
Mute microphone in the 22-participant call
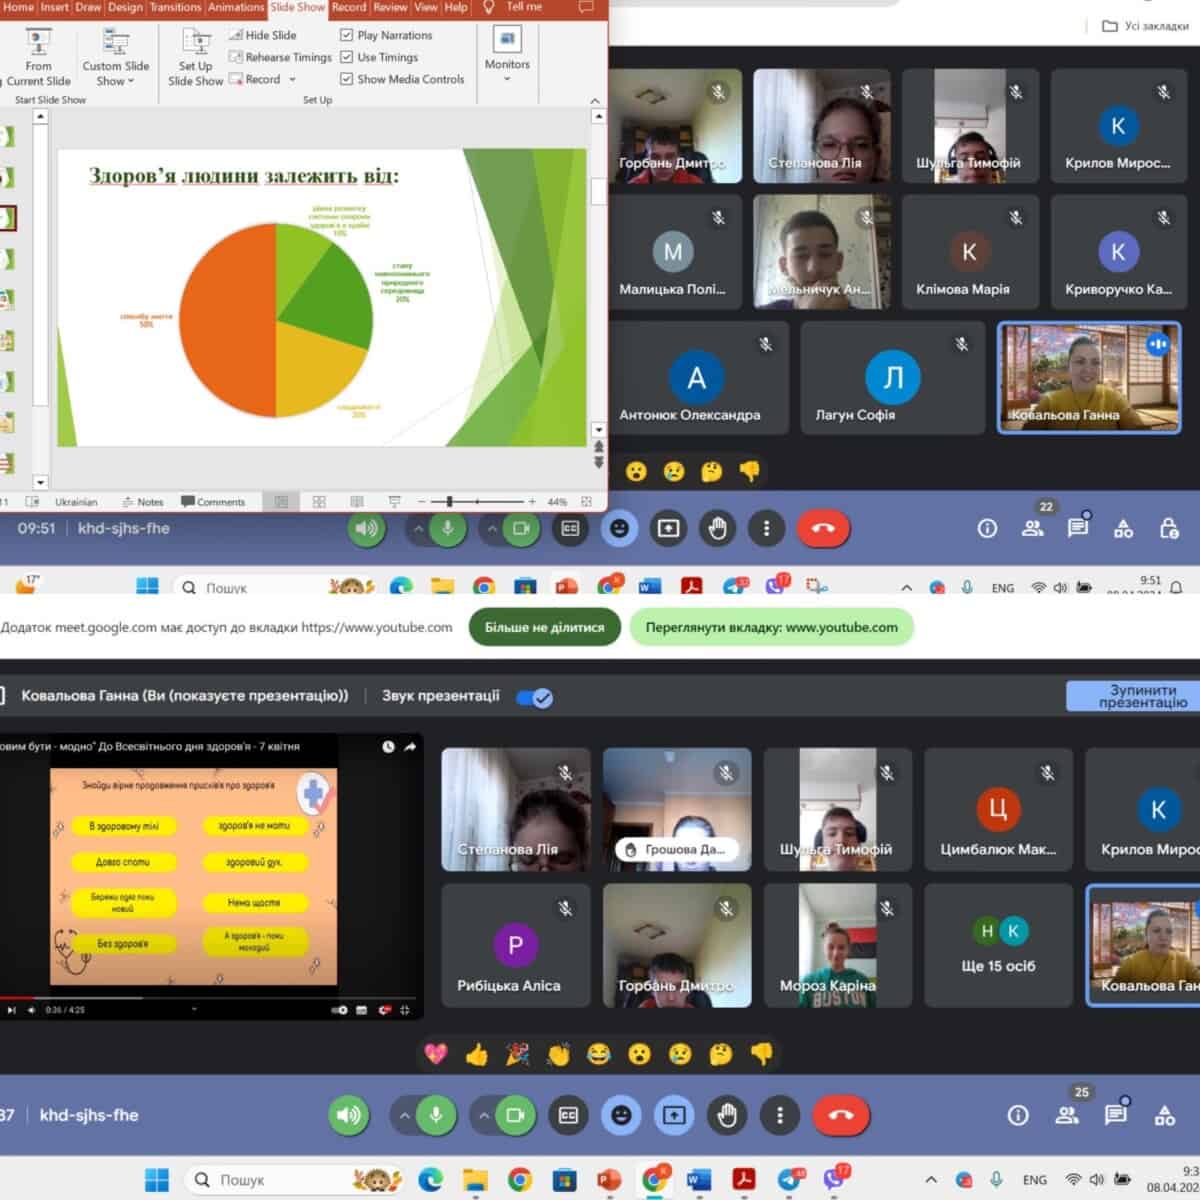click(x=448, y=528)
